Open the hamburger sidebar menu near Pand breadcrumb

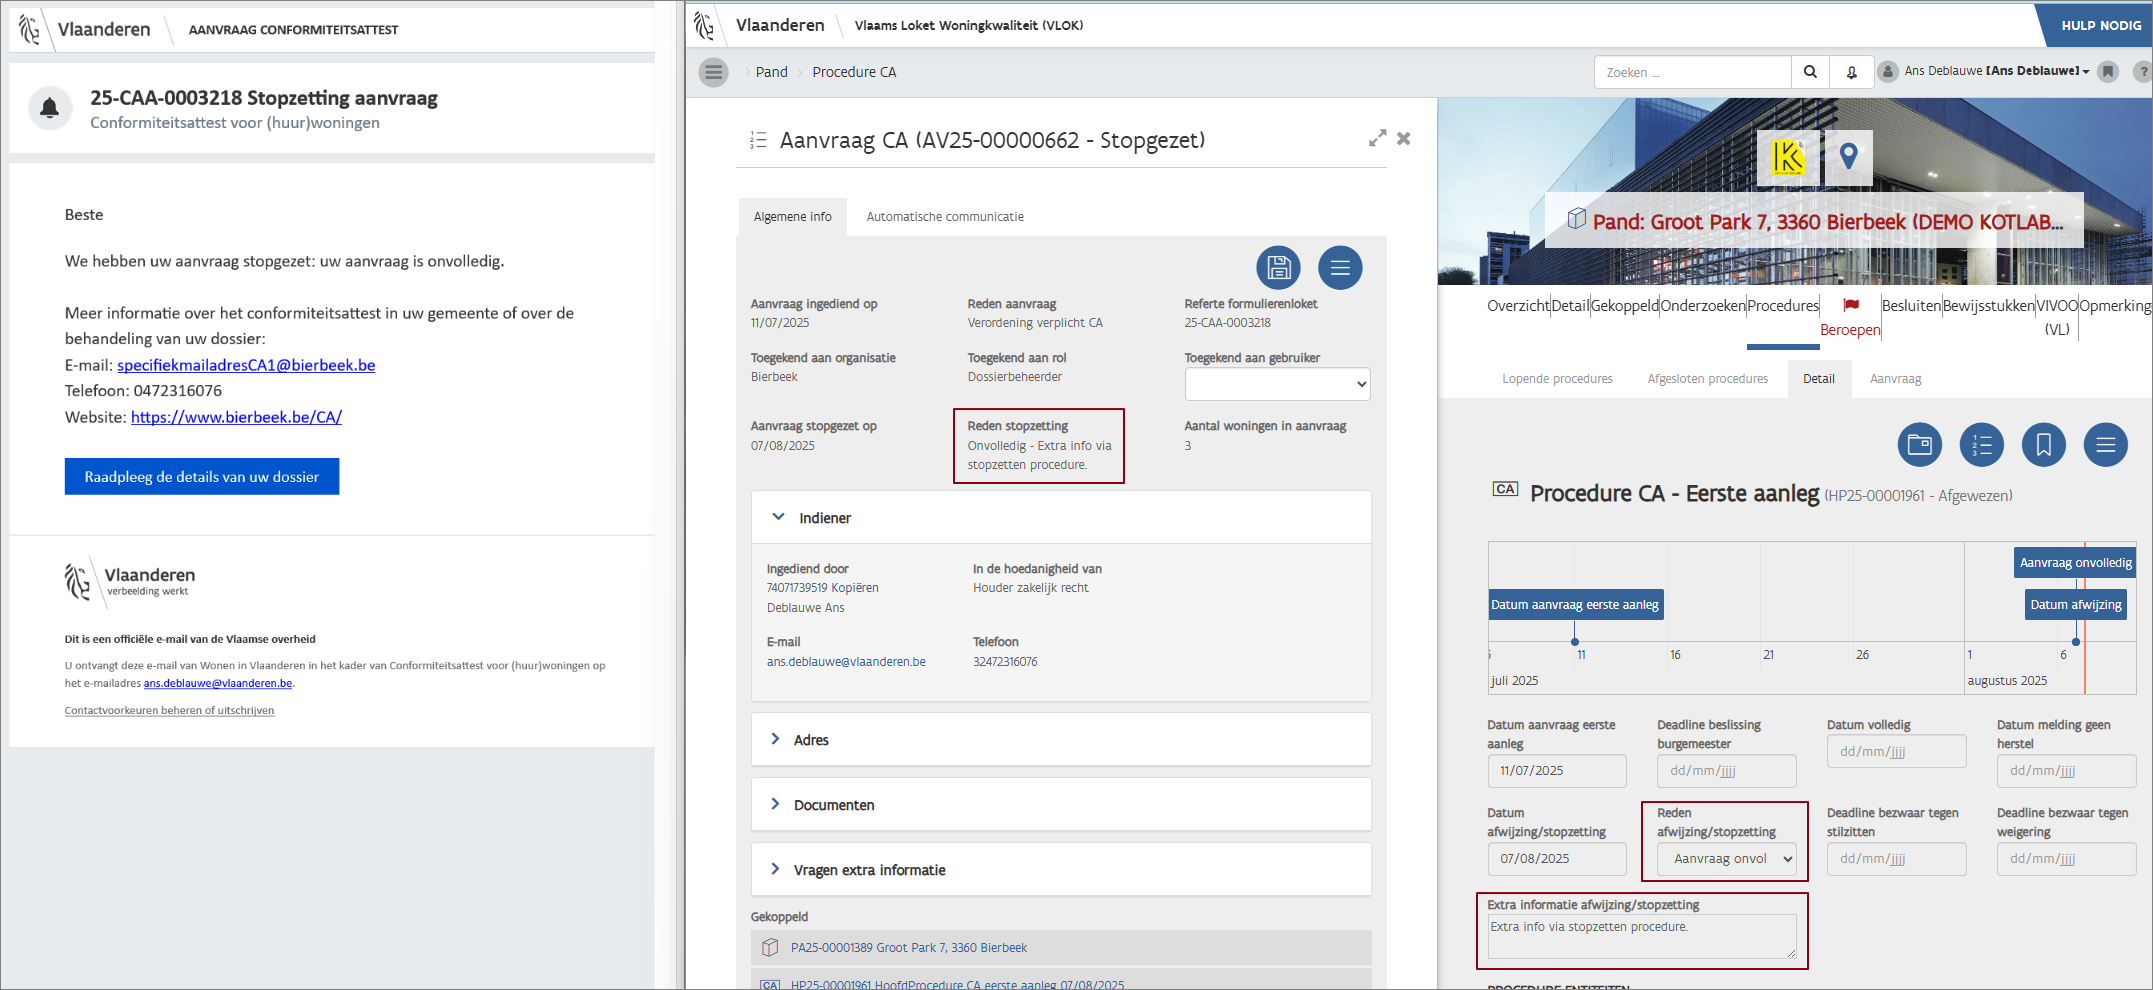coord(713,72)
